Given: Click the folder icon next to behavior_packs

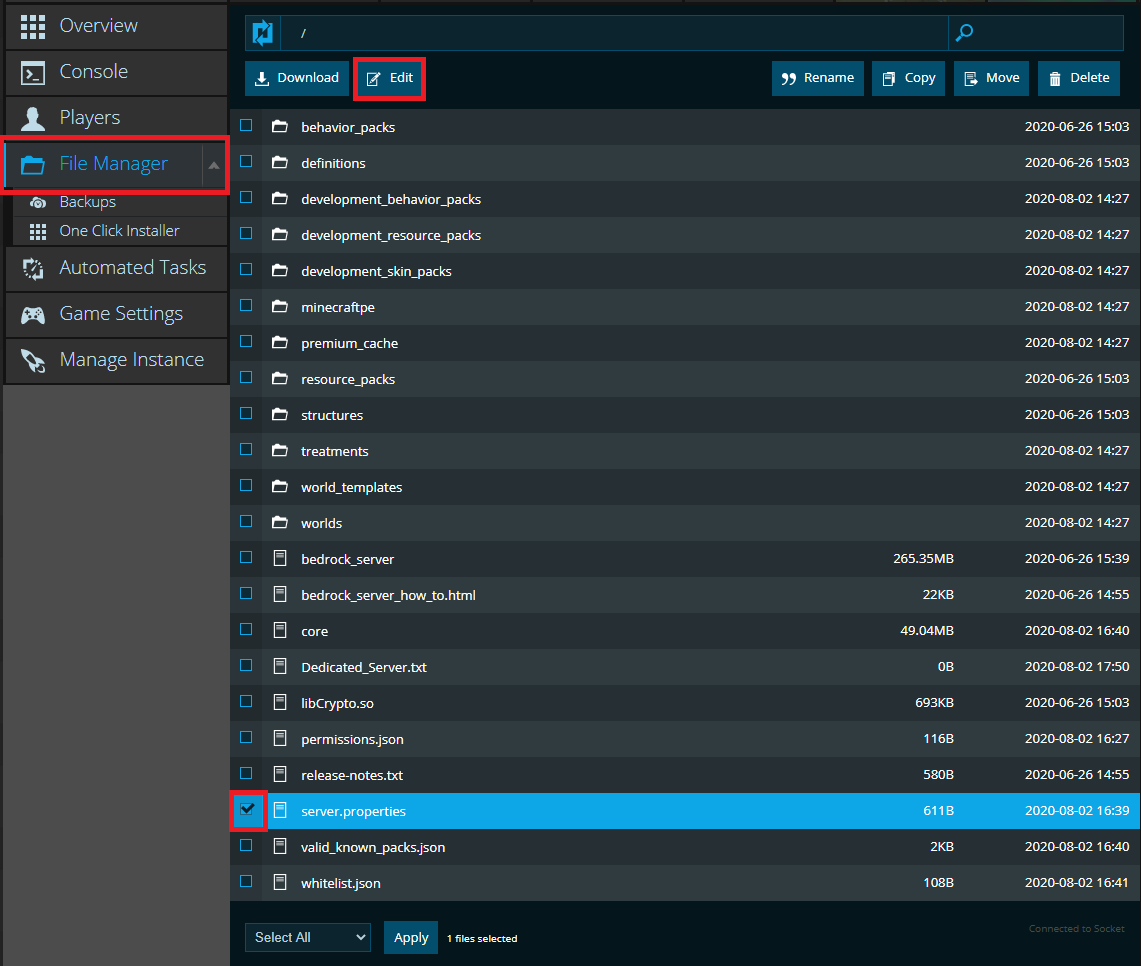Looking at the screenshot, I should (280, 127).
